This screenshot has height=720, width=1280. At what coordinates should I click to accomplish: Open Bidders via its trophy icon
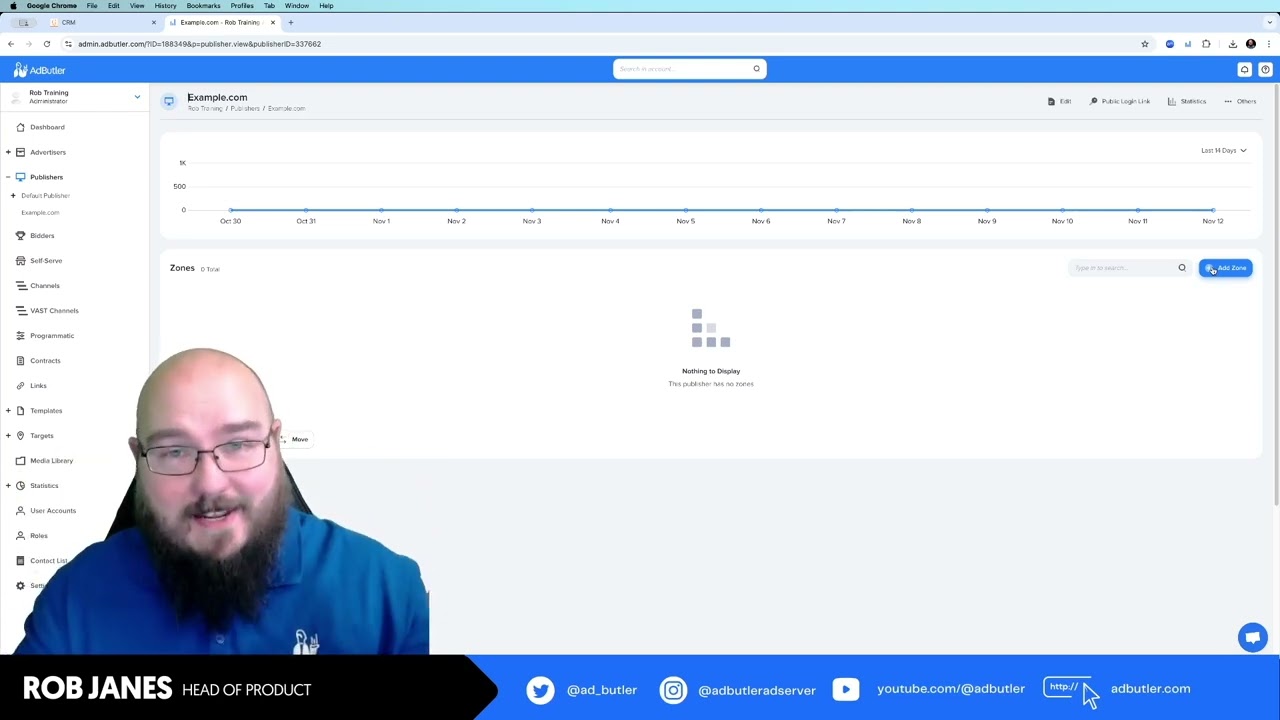pyautogui.click(x=20, y=236)
